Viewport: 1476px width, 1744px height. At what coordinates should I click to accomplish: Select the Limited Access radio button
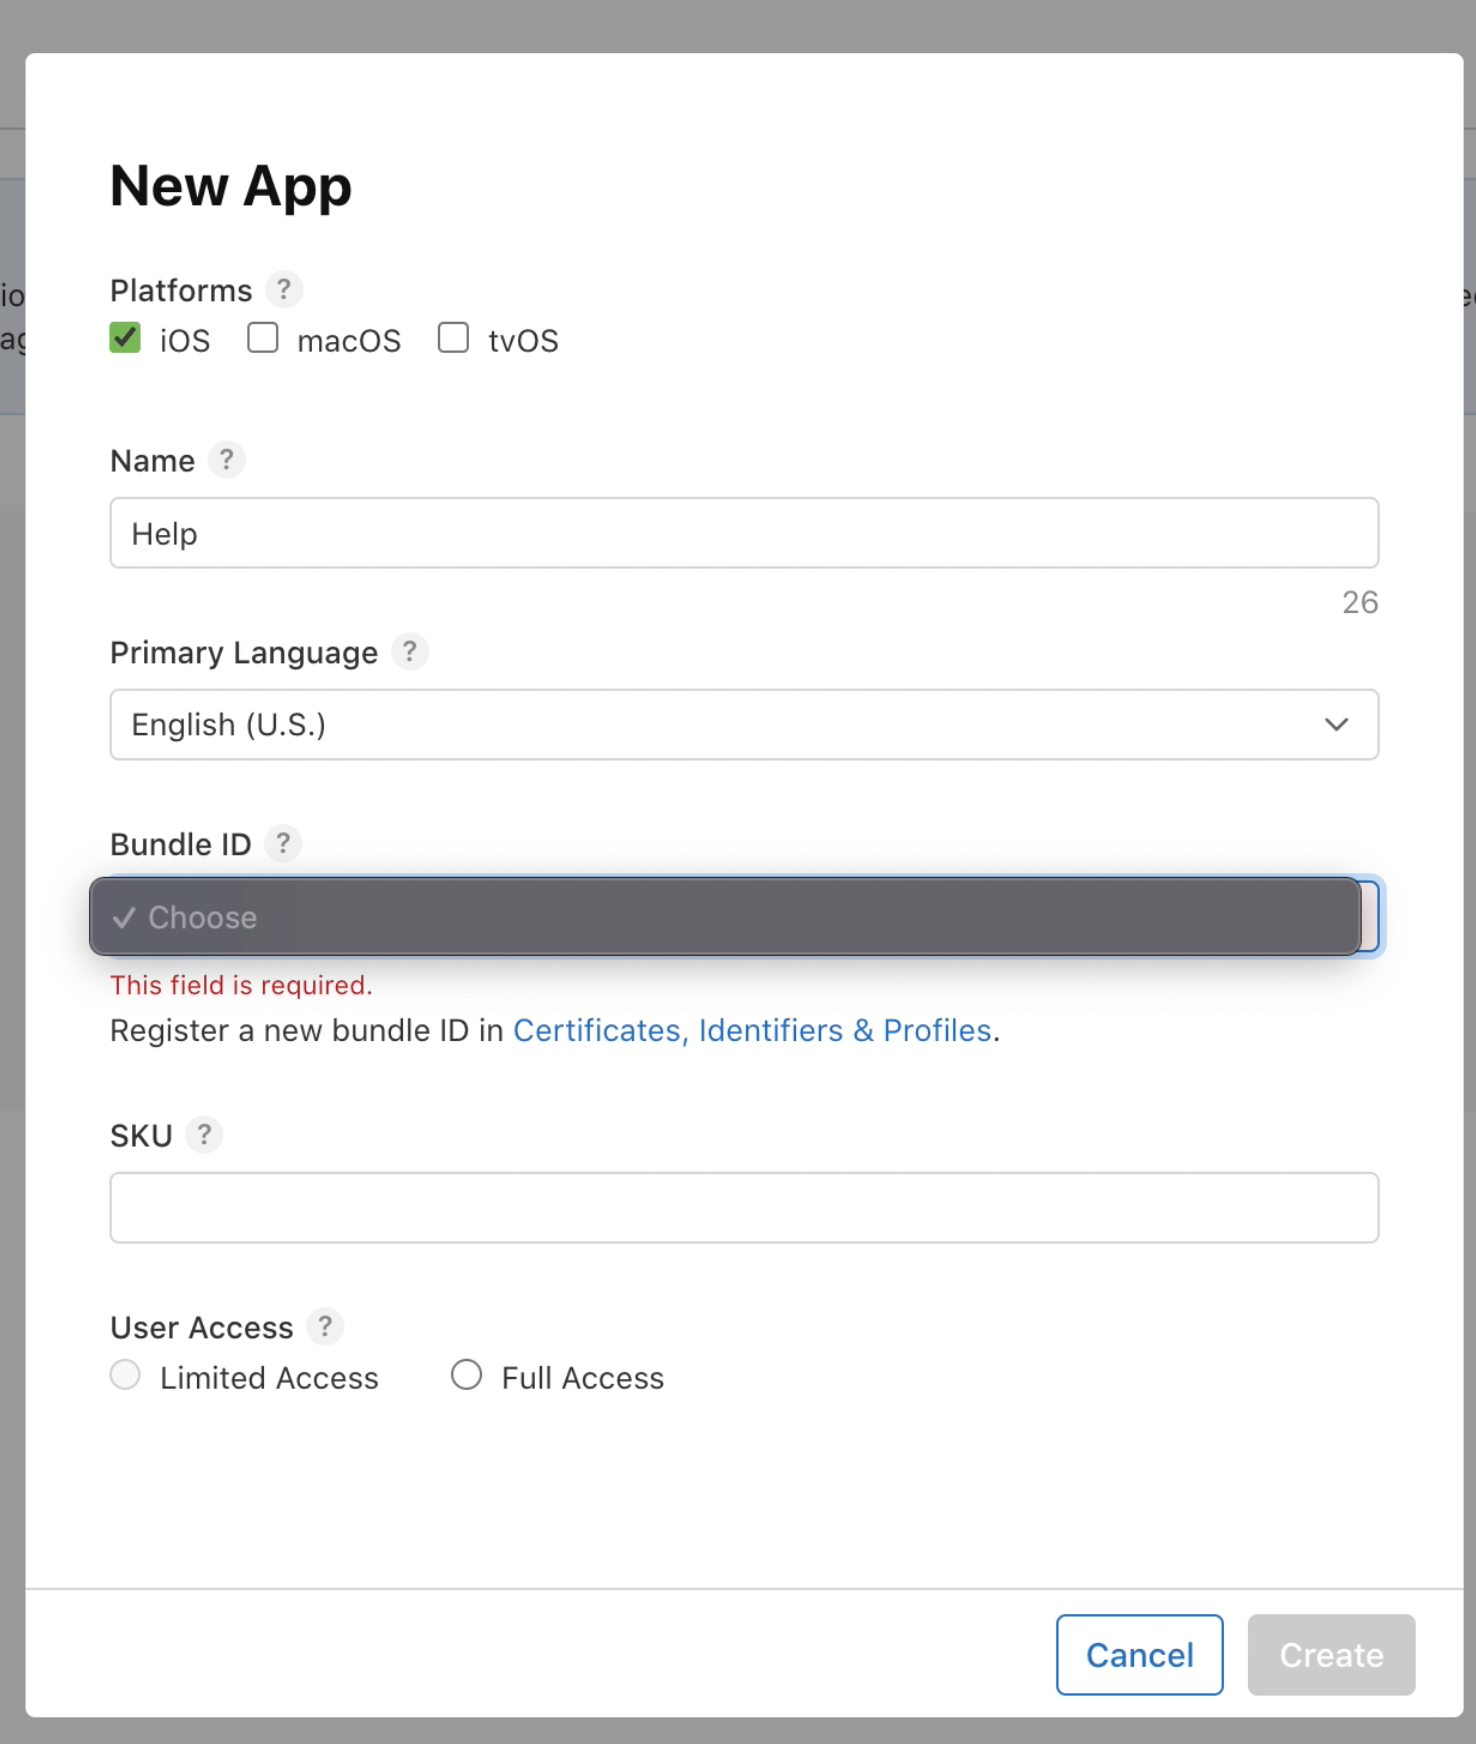click(x=125, y=1375)
